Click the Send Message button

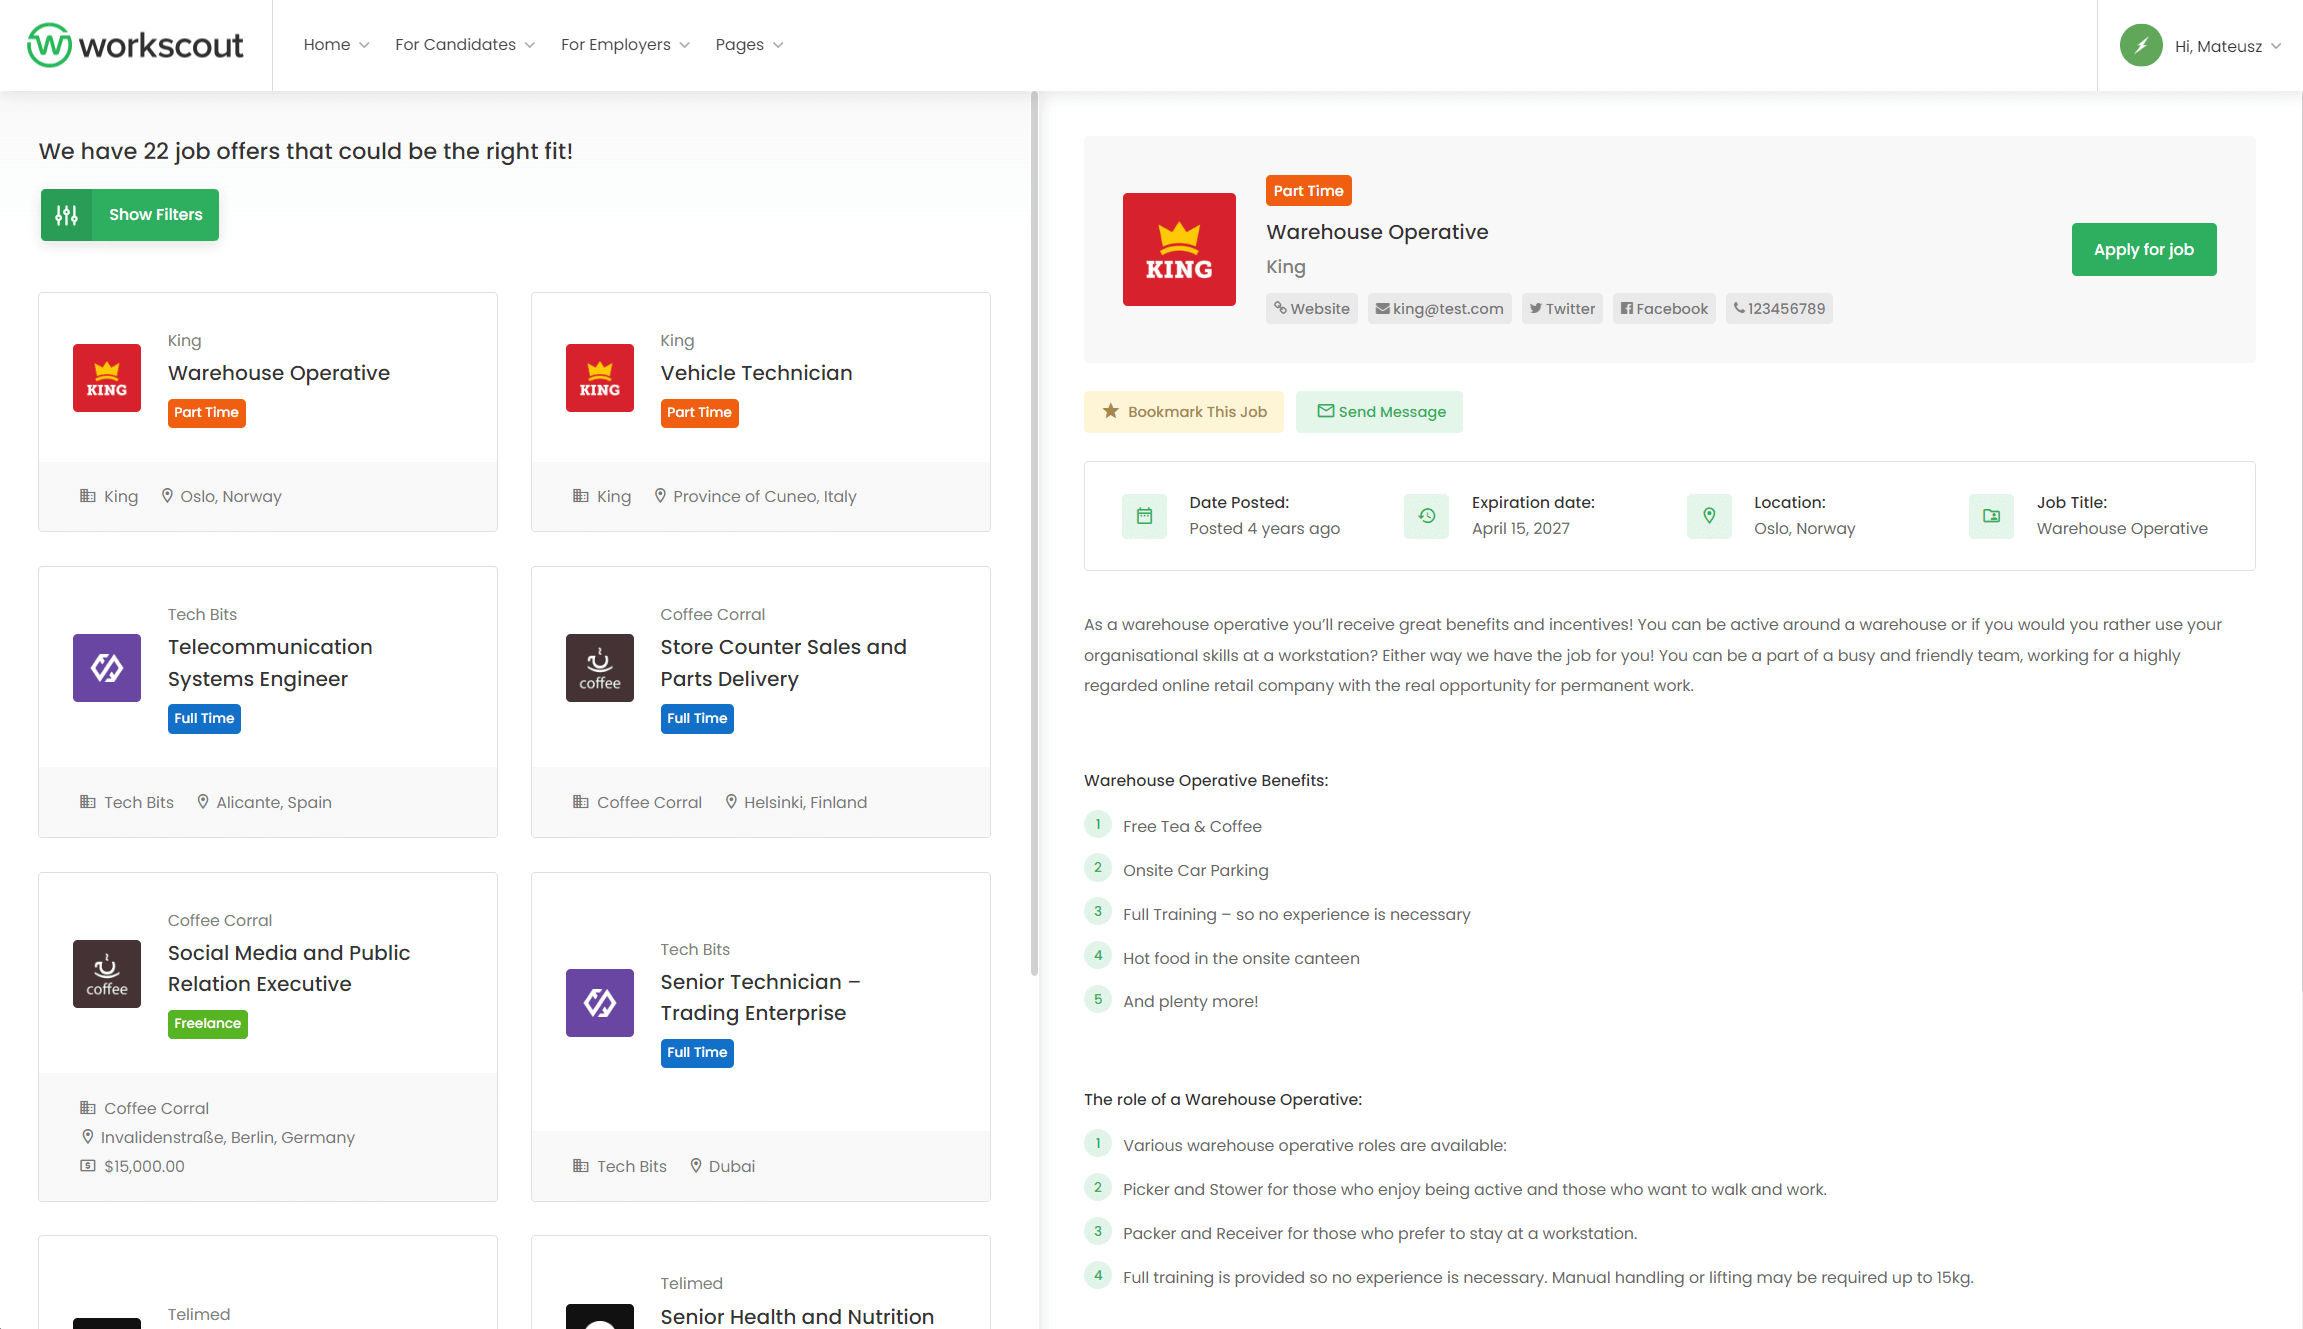[x=1379, y=412]
